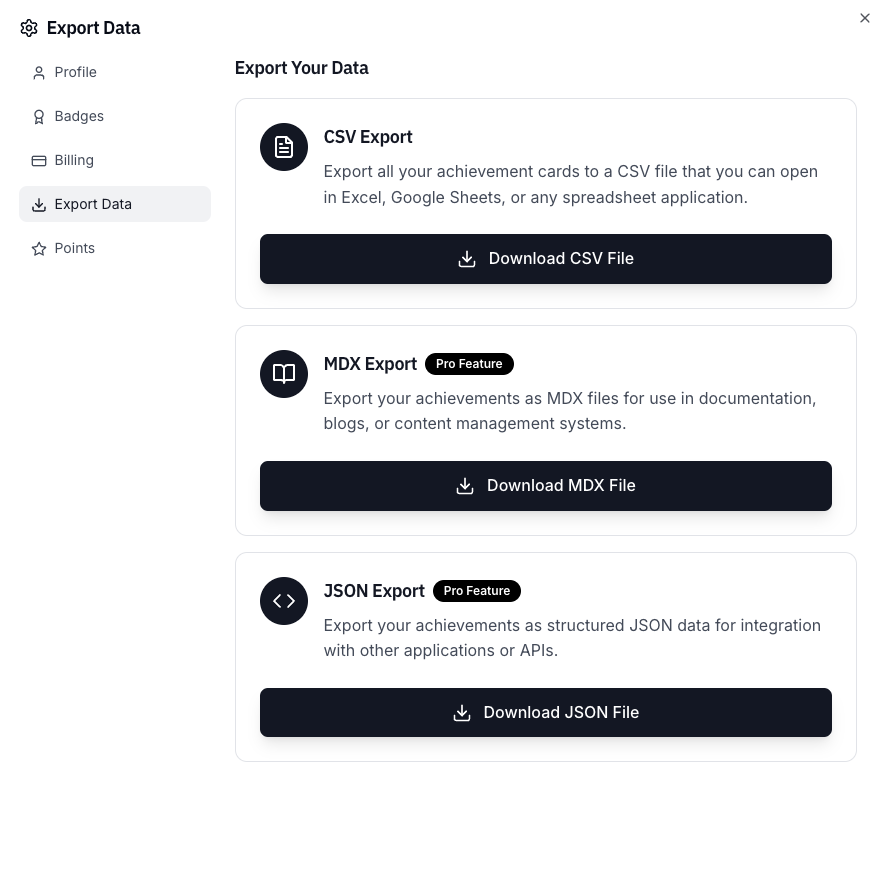Click the MDX Export open book icon
Viewport: 886px width, 873px height.
click(x=284, y=374)
